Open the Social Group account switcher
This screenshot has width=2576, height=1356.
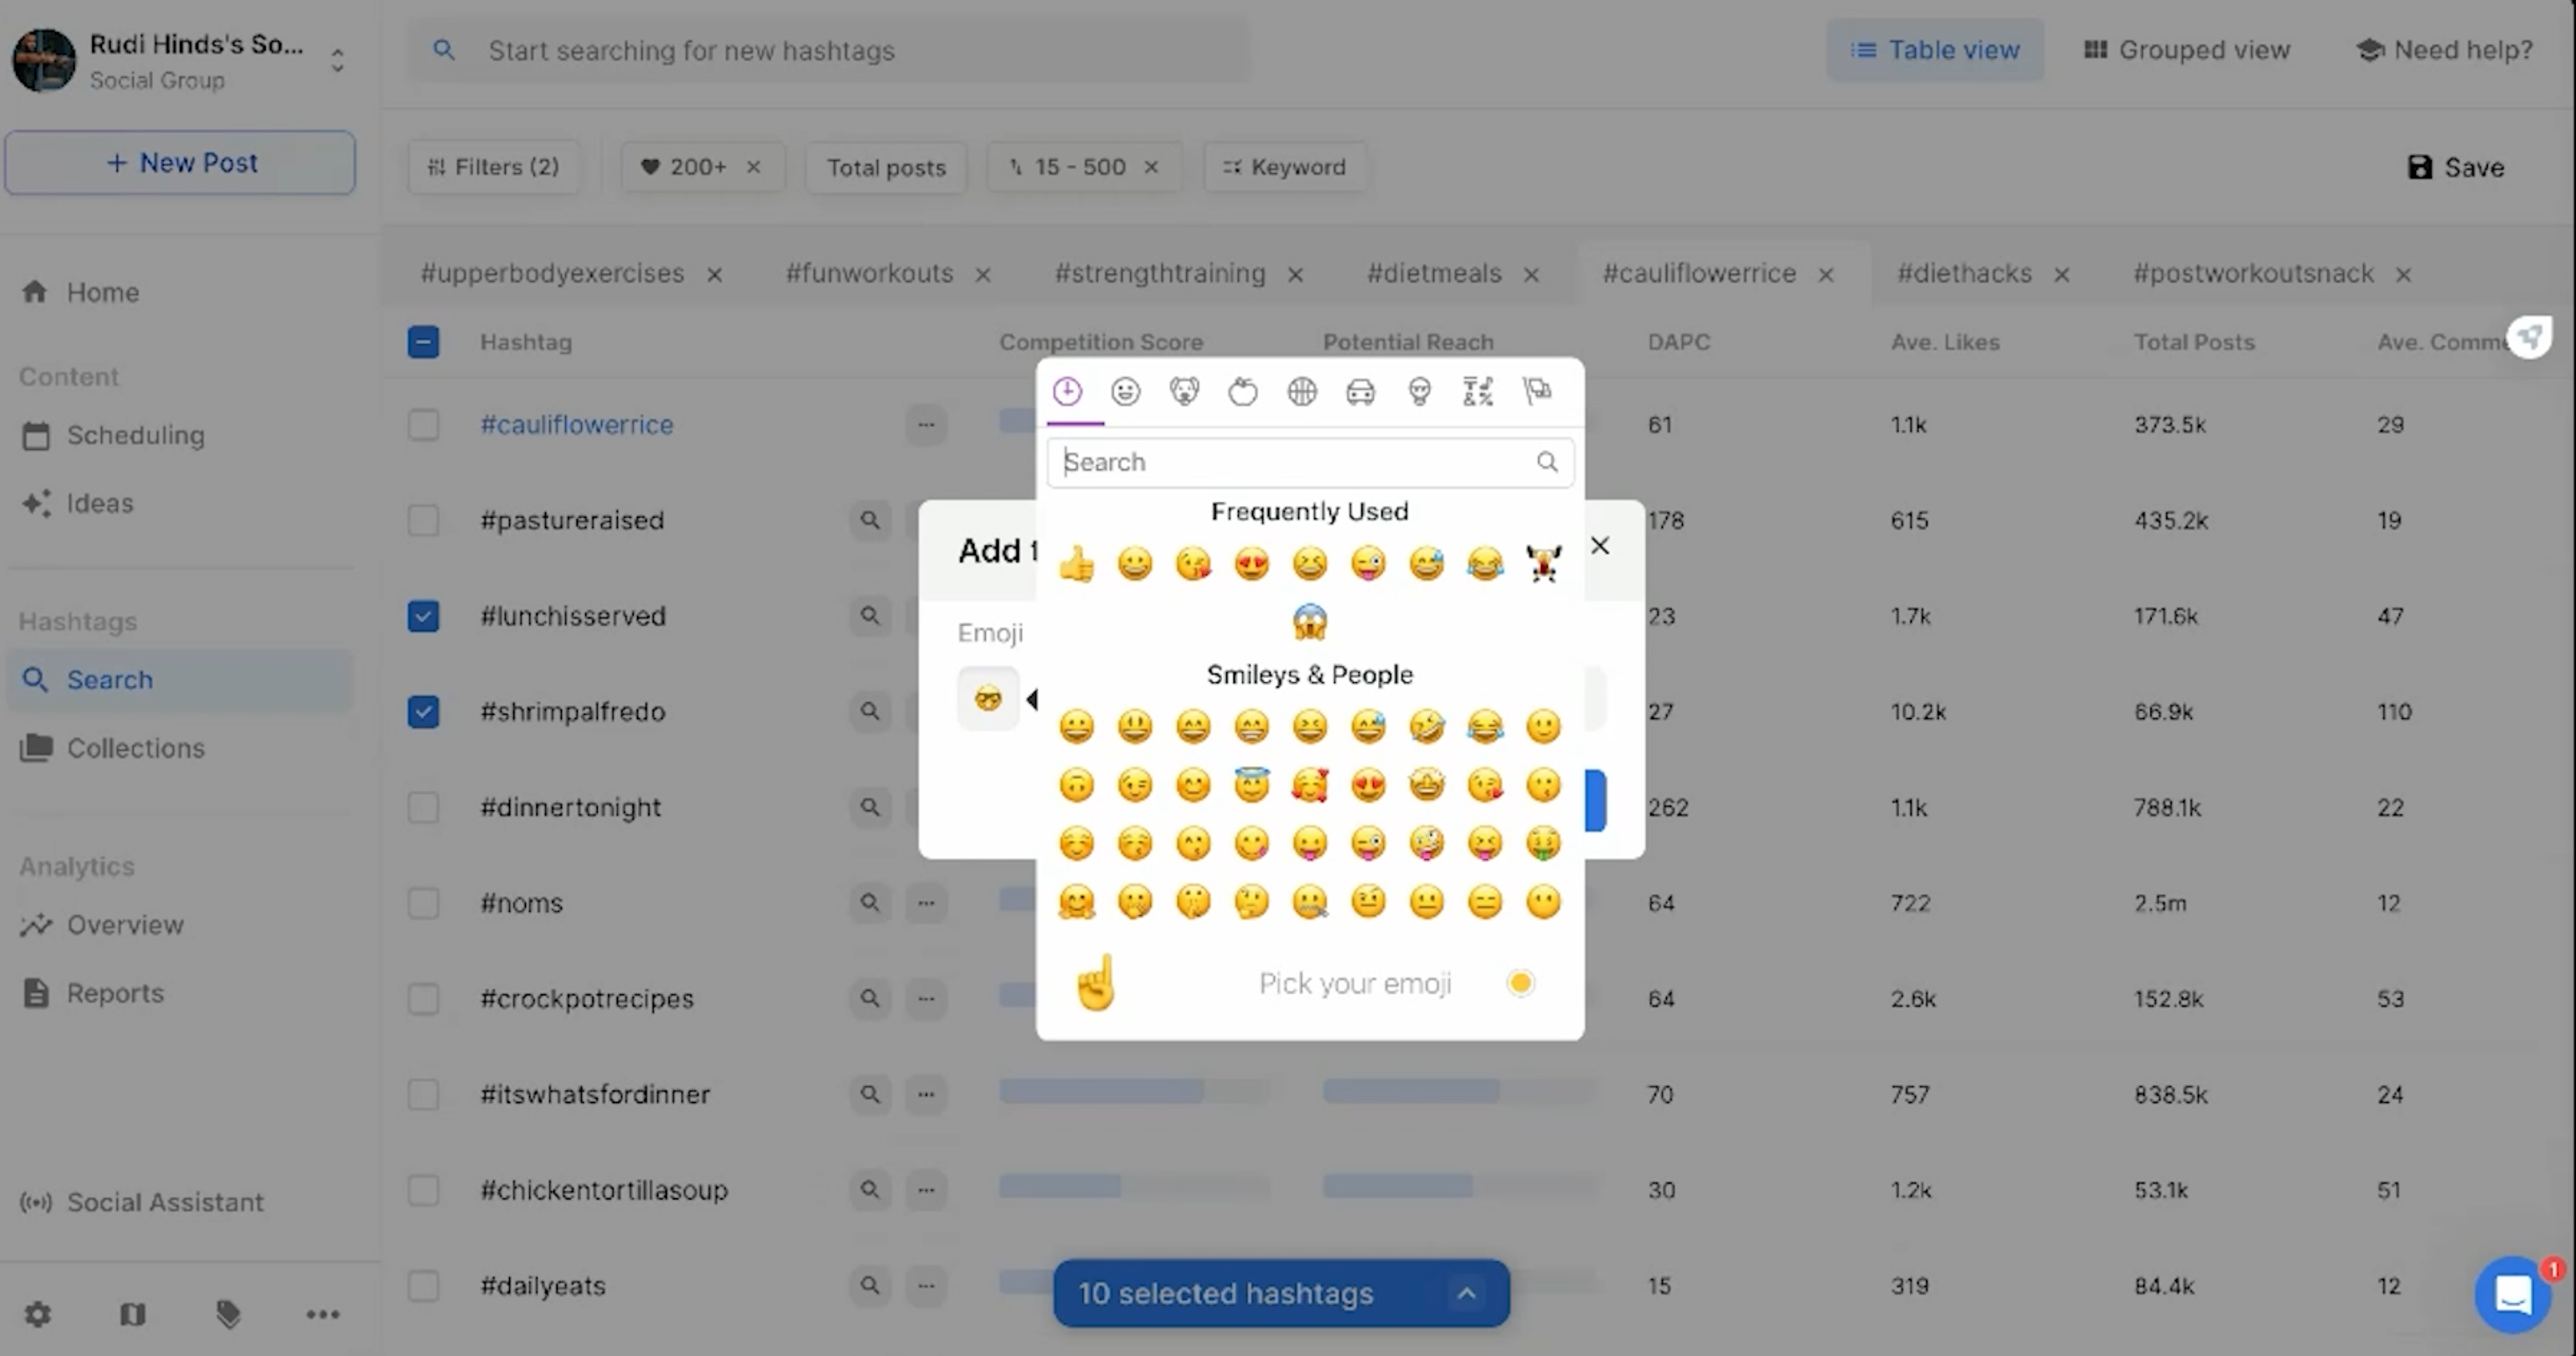pos(337,61)
